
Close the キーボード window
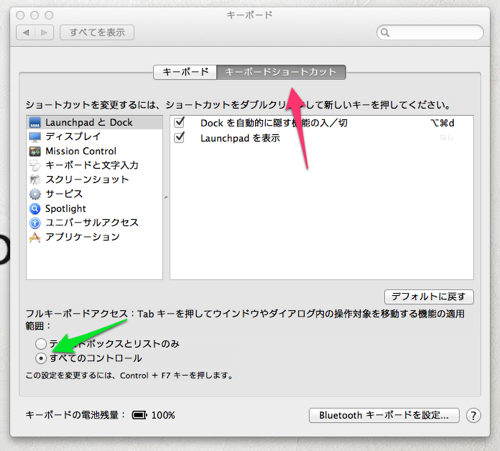coord(20,15)
